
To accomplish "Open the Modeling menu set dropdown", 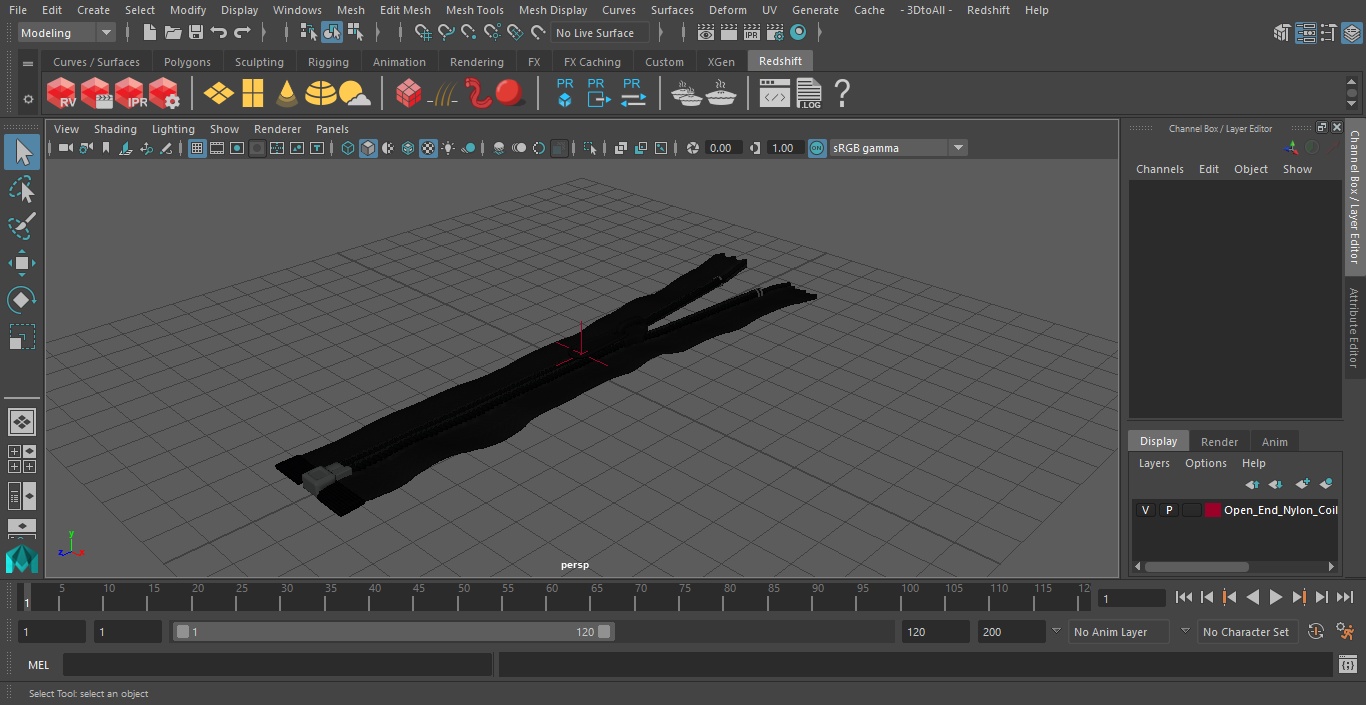I will 67,33.
